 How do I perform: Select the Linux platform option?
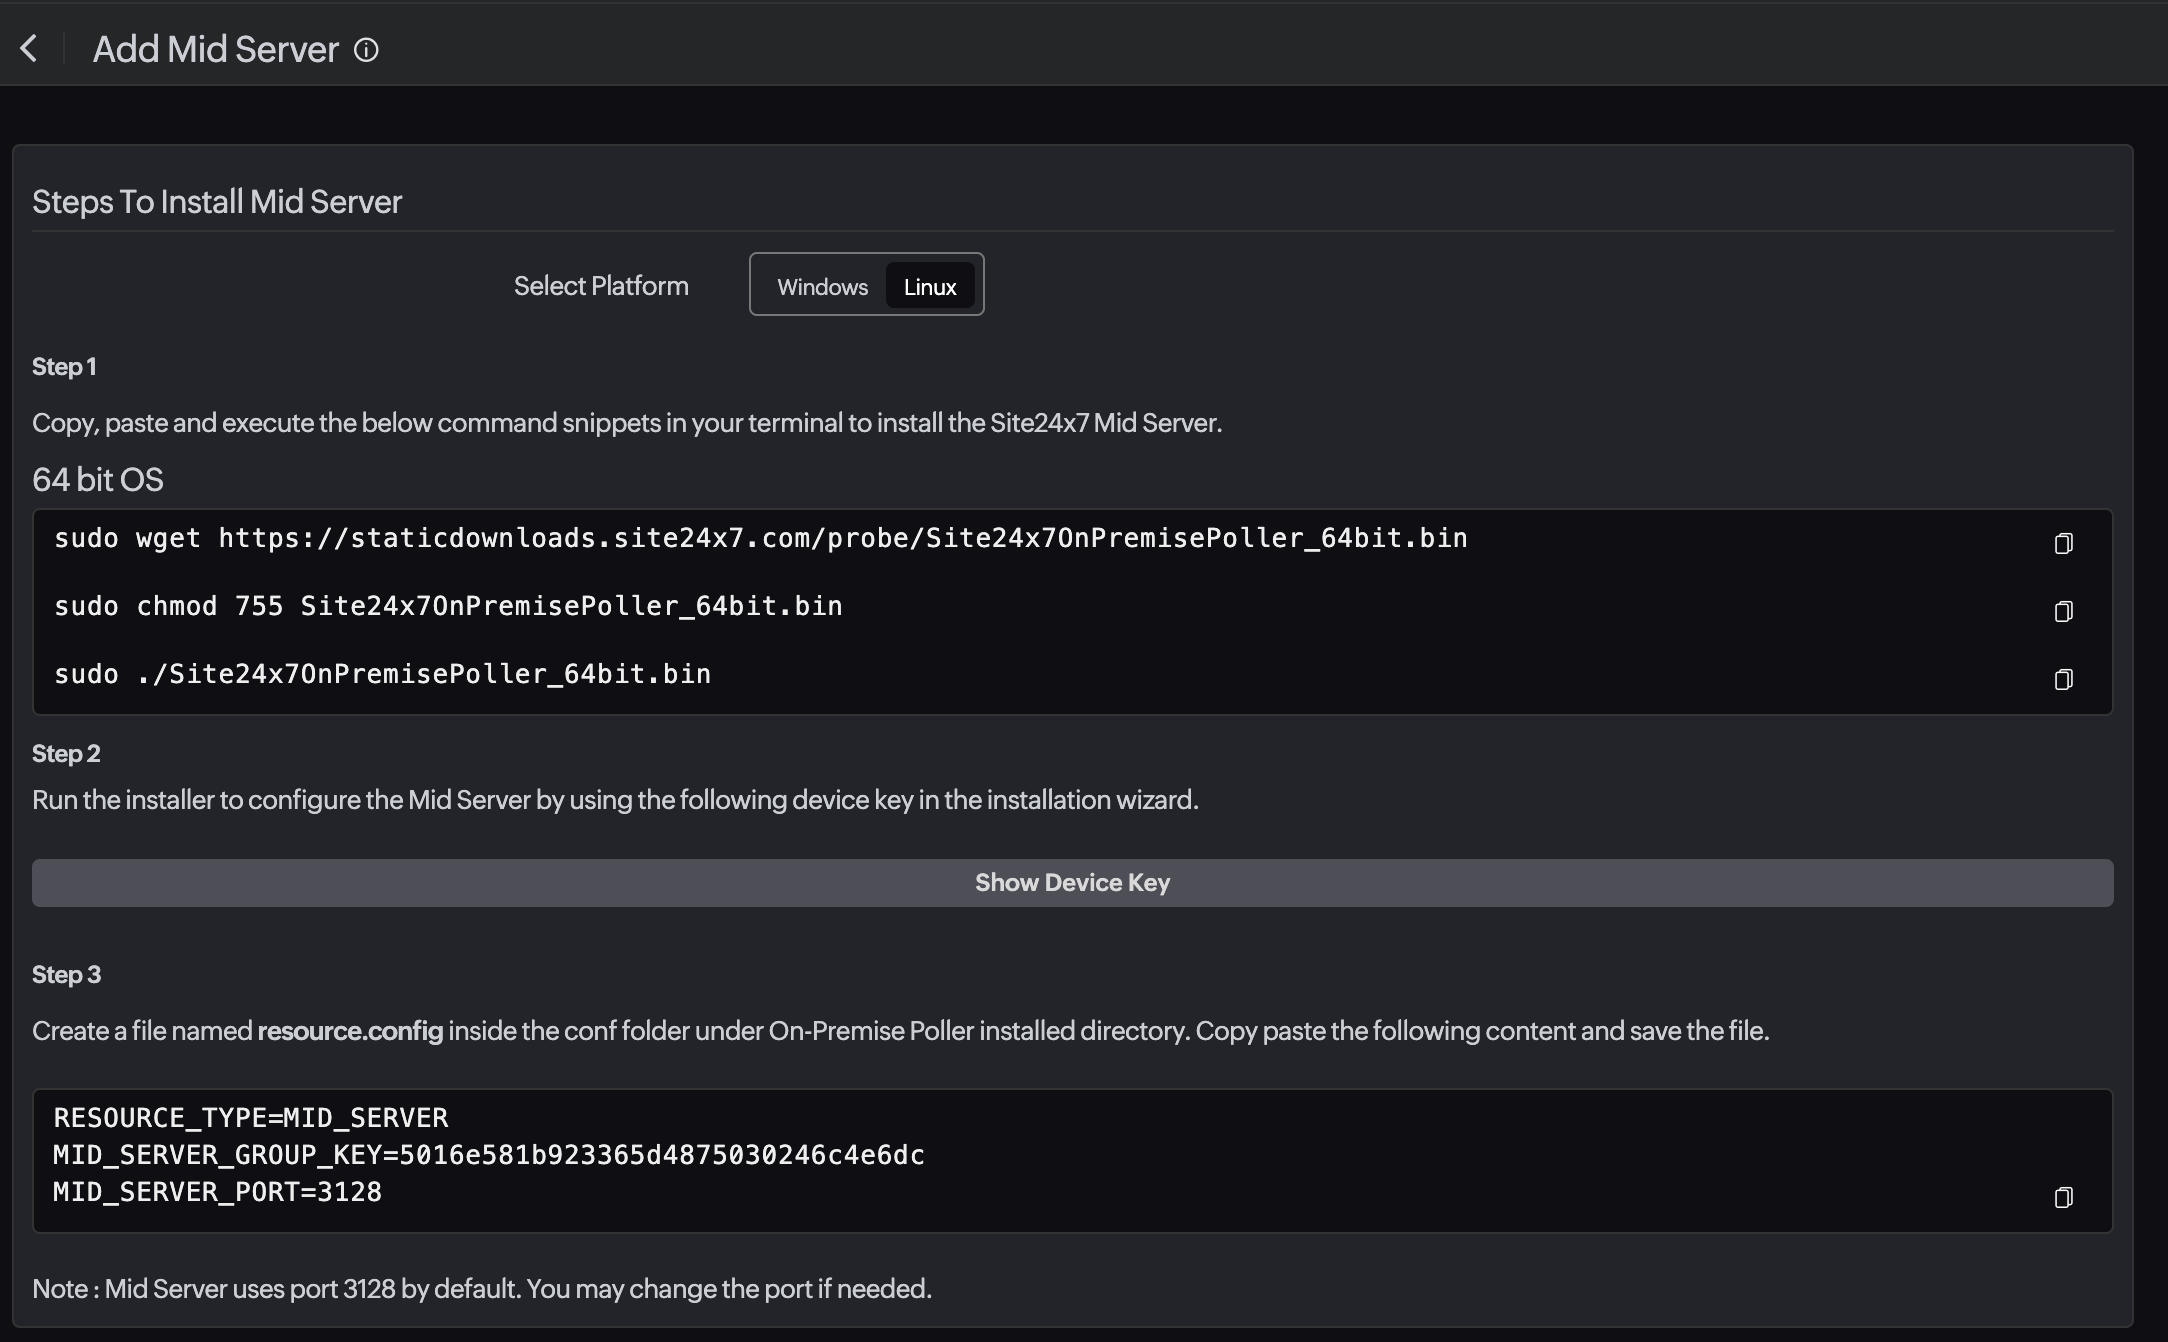click(x=929, y=287)
